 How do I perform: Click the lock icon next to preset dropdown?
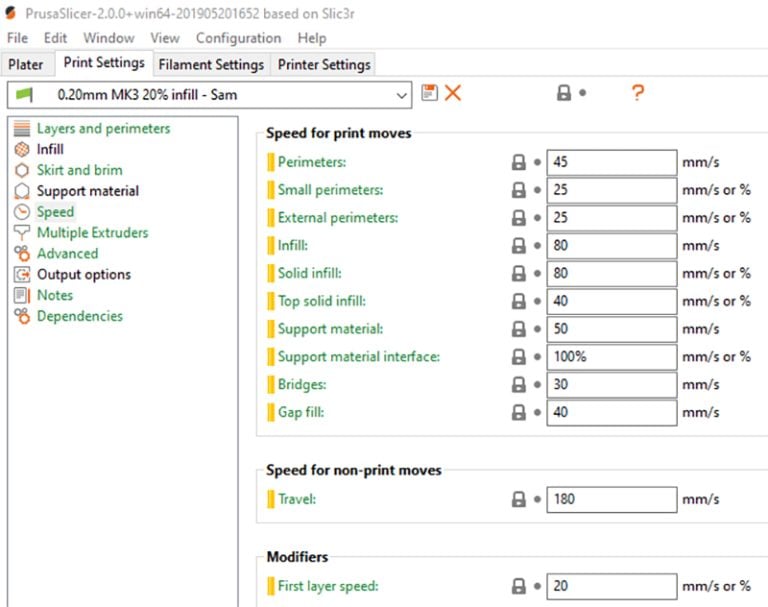click(x=564, y=93)
